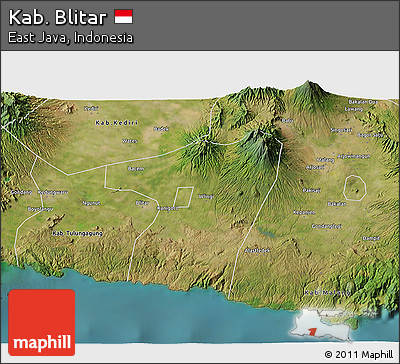The width and height of the screenshot is (400, 364).
Task: Click the Indonesian flag icon
Action: [124, 17]
